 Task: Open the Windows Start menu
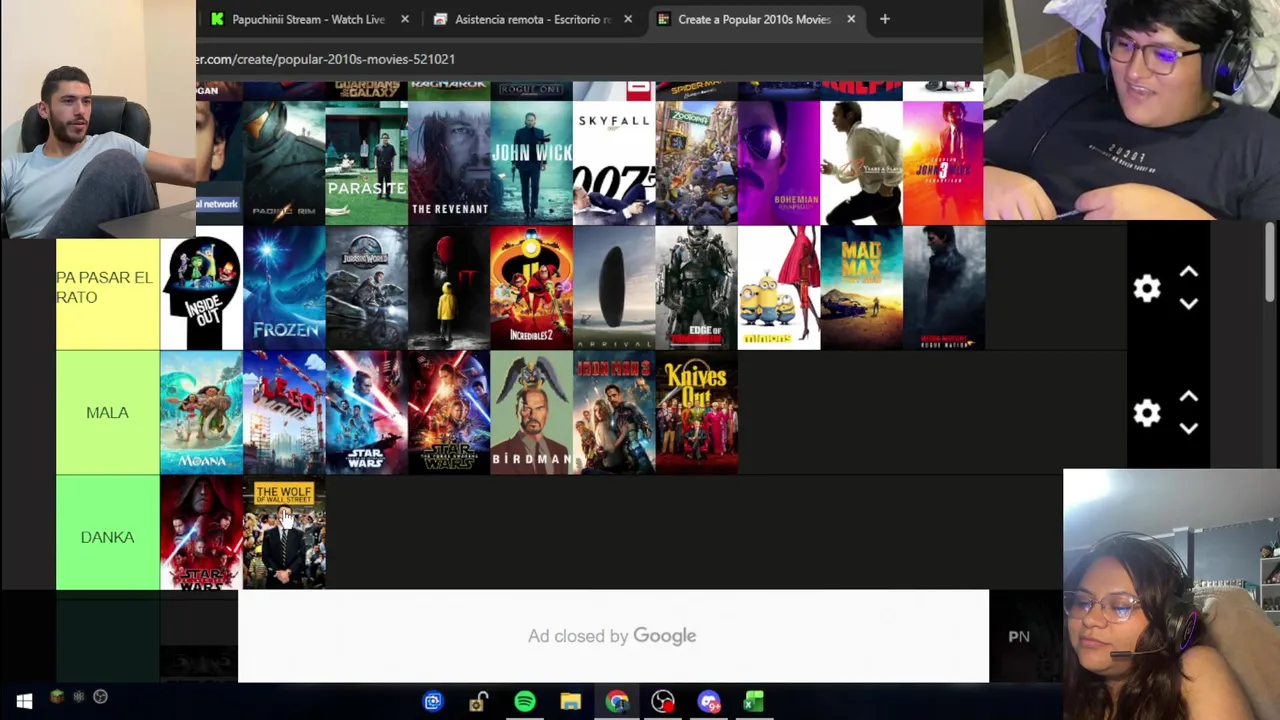(x=24, y=701)
